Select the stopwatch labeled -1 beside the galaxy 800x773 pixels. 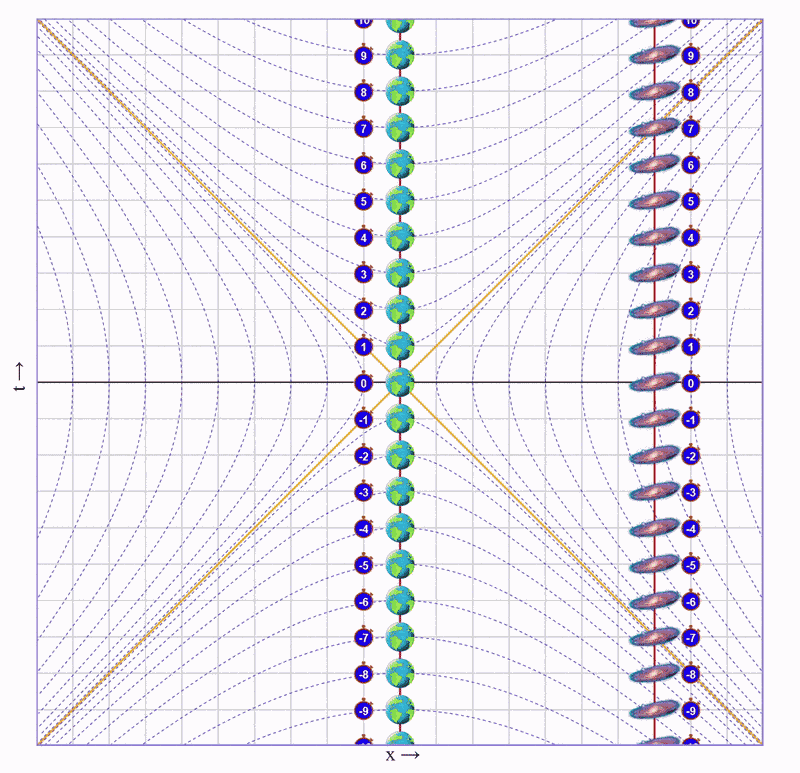(x=691, y=419)
